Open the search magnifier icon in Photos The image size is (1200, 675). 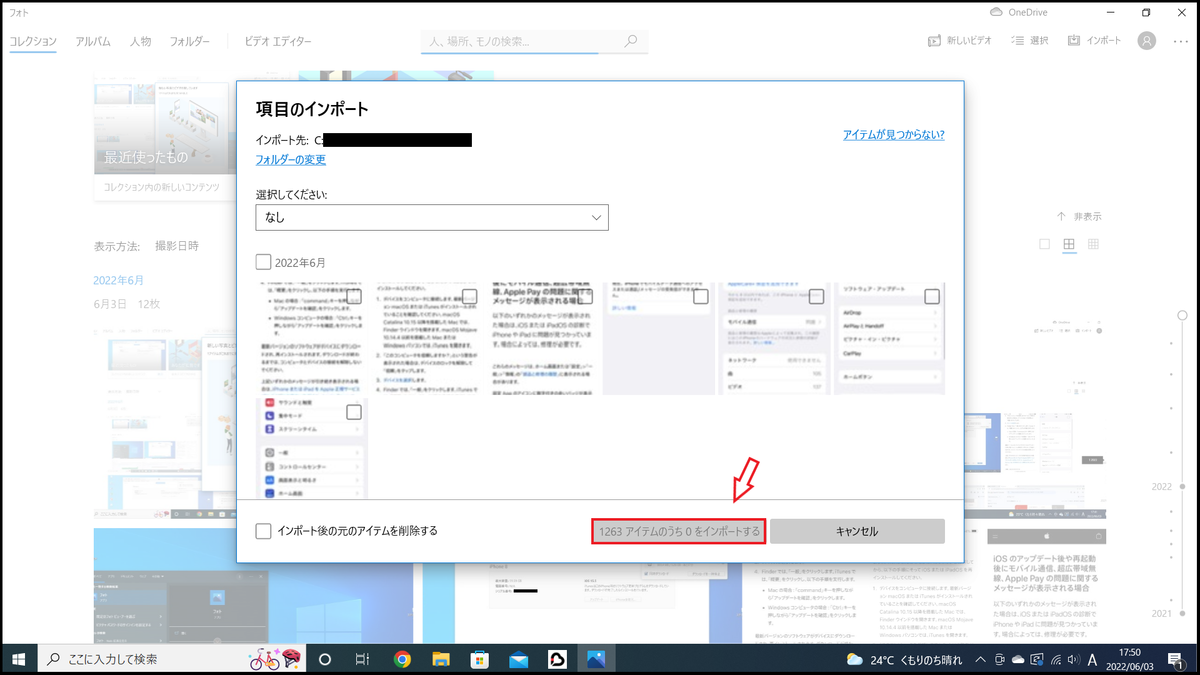(x=630, y=41)
